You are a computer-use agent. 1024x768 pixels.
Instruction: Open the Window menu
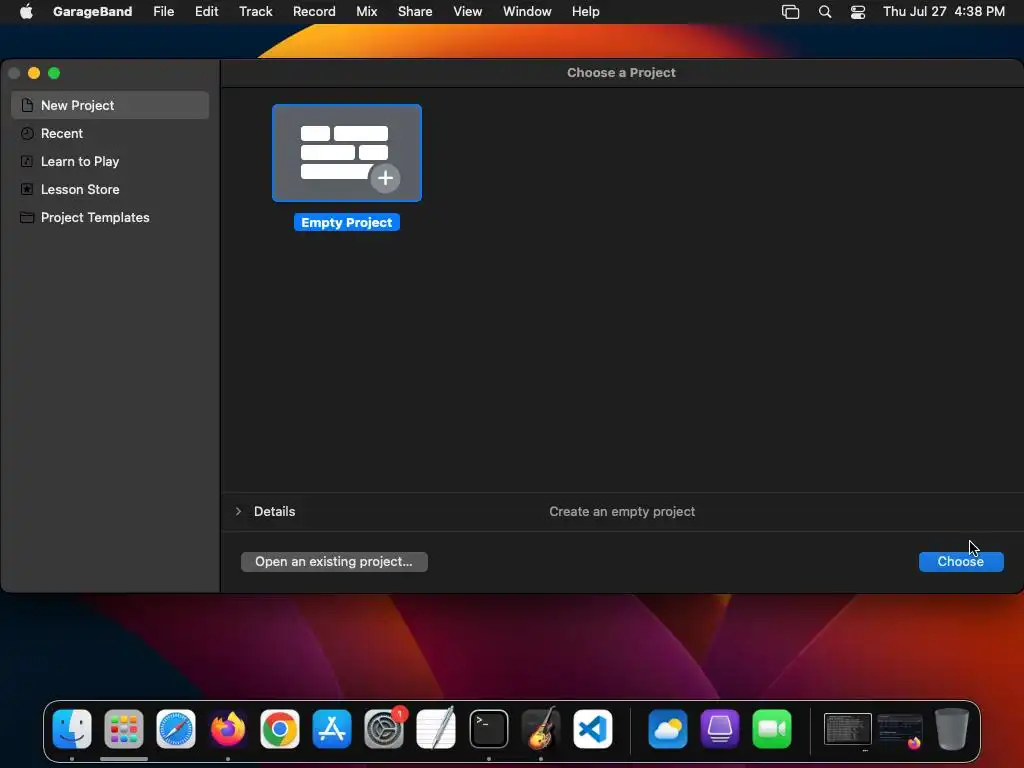click(527, 11)
